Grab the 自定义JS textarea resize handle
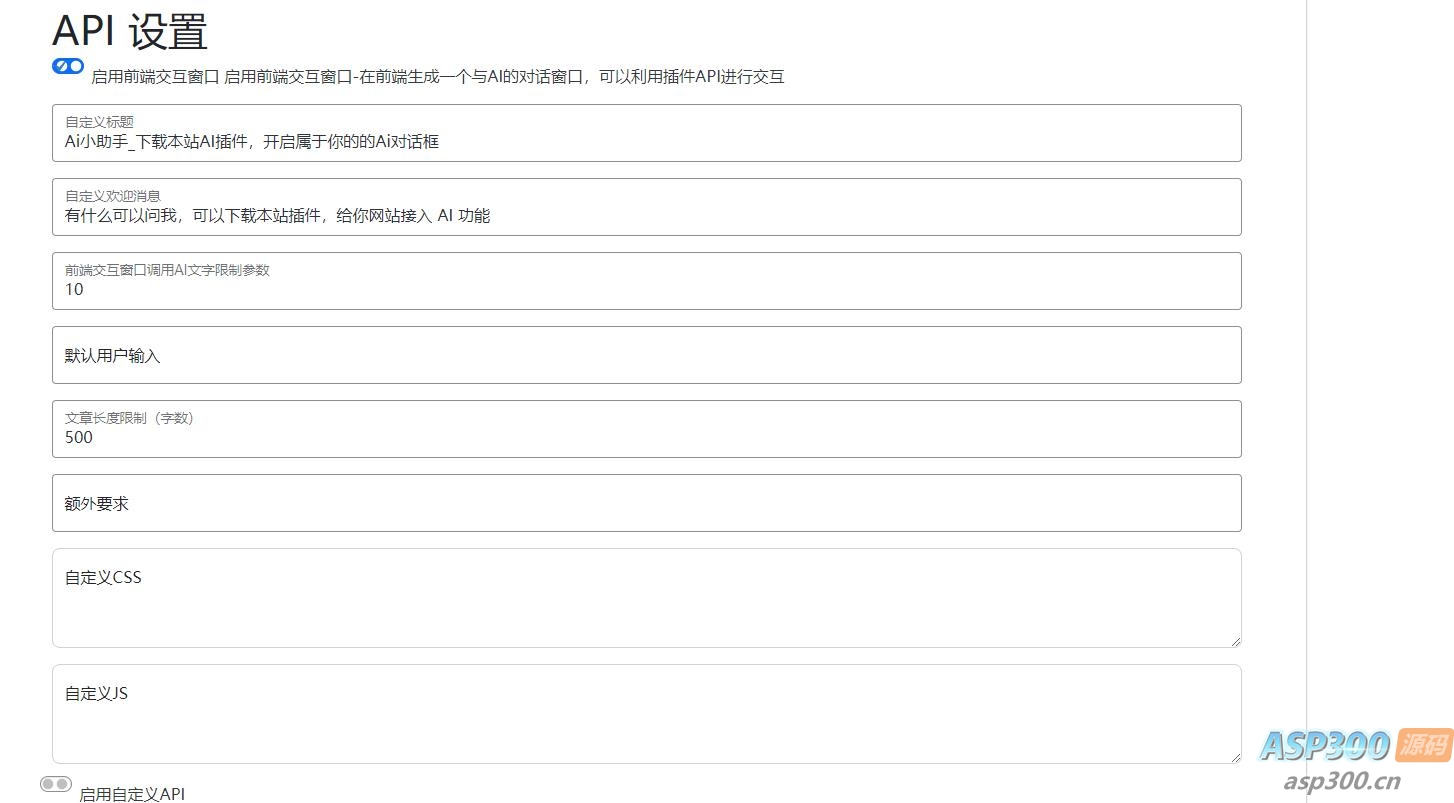 click(1235, 757)
